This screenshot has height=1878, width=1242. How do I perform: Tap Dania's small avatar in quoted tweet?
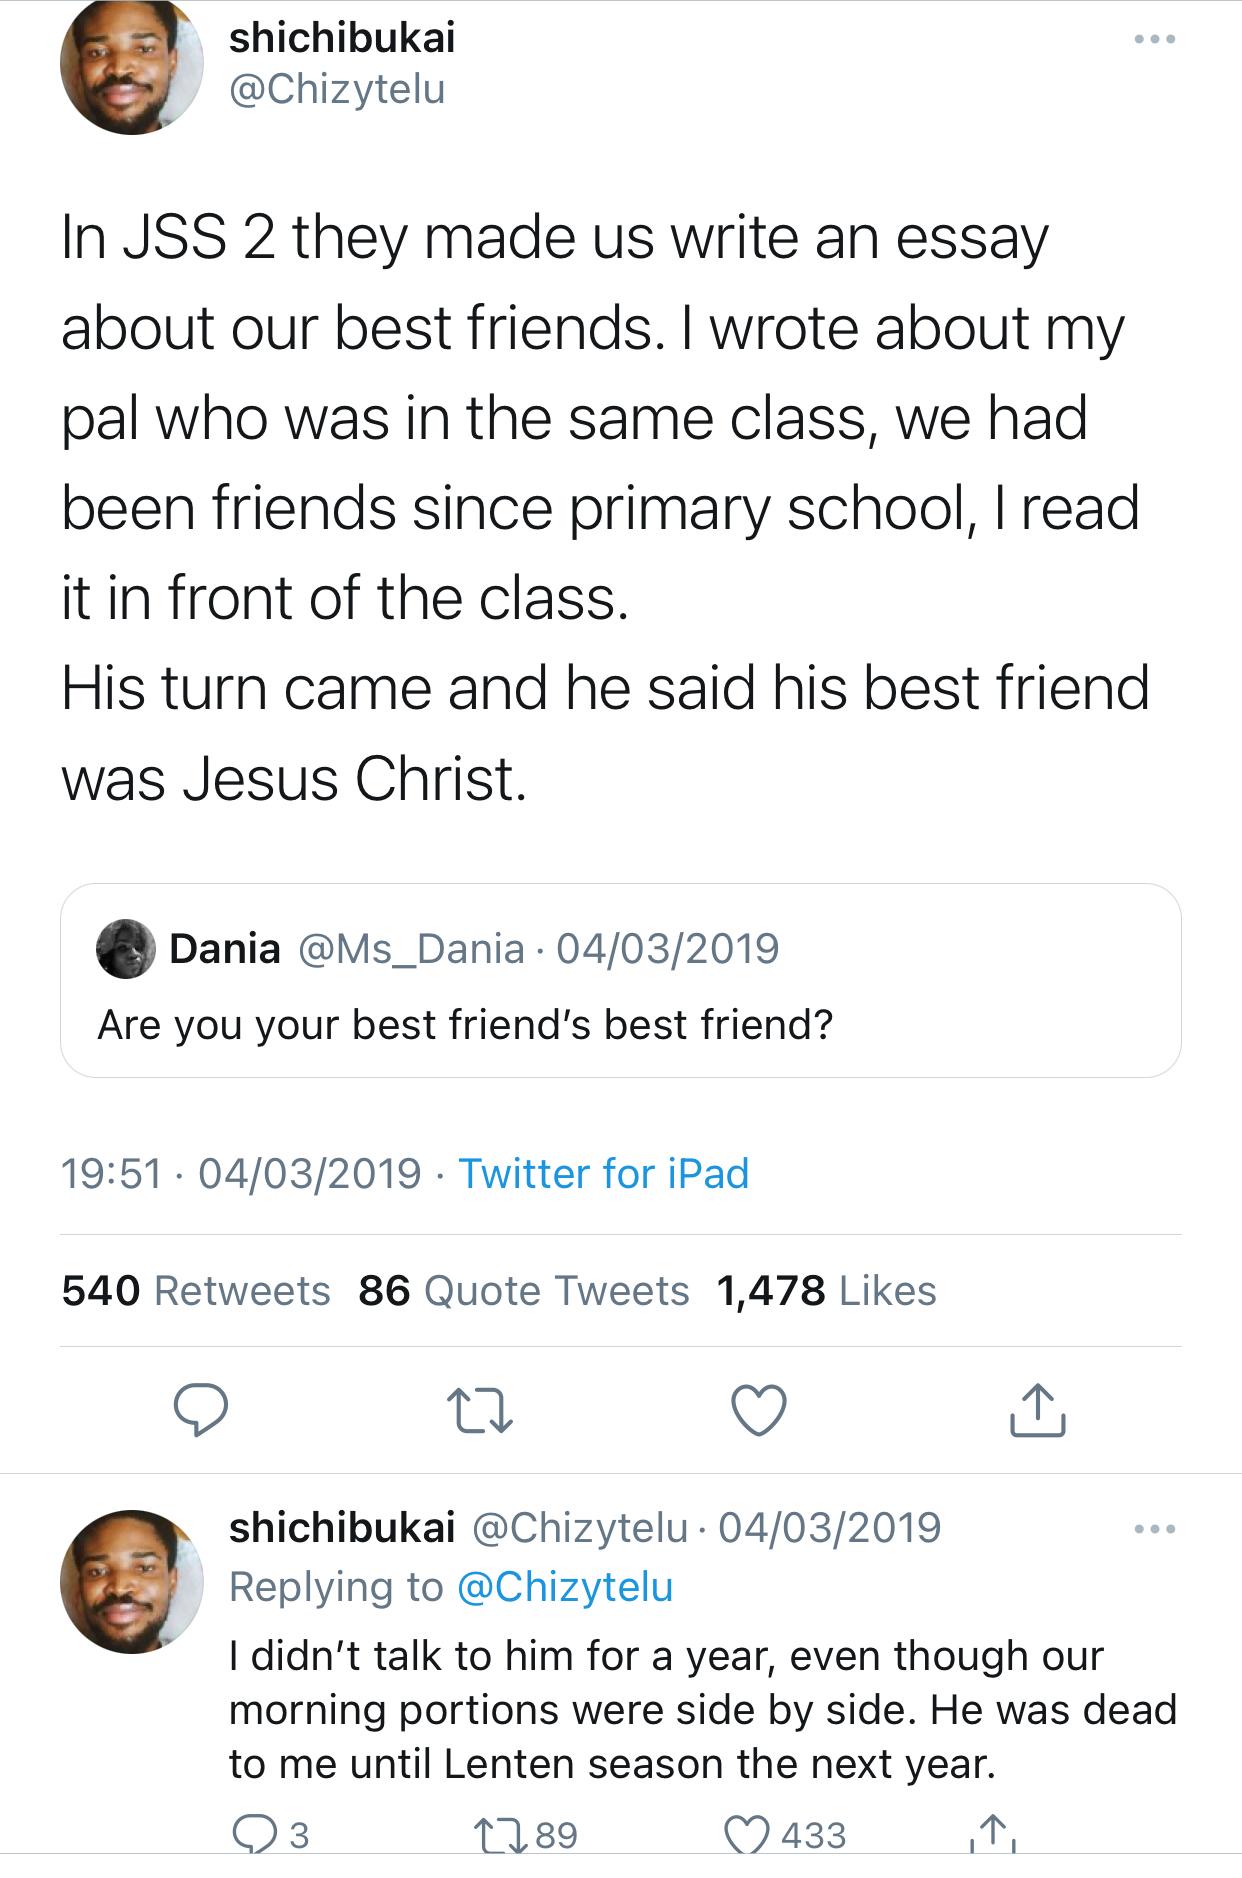126,949
